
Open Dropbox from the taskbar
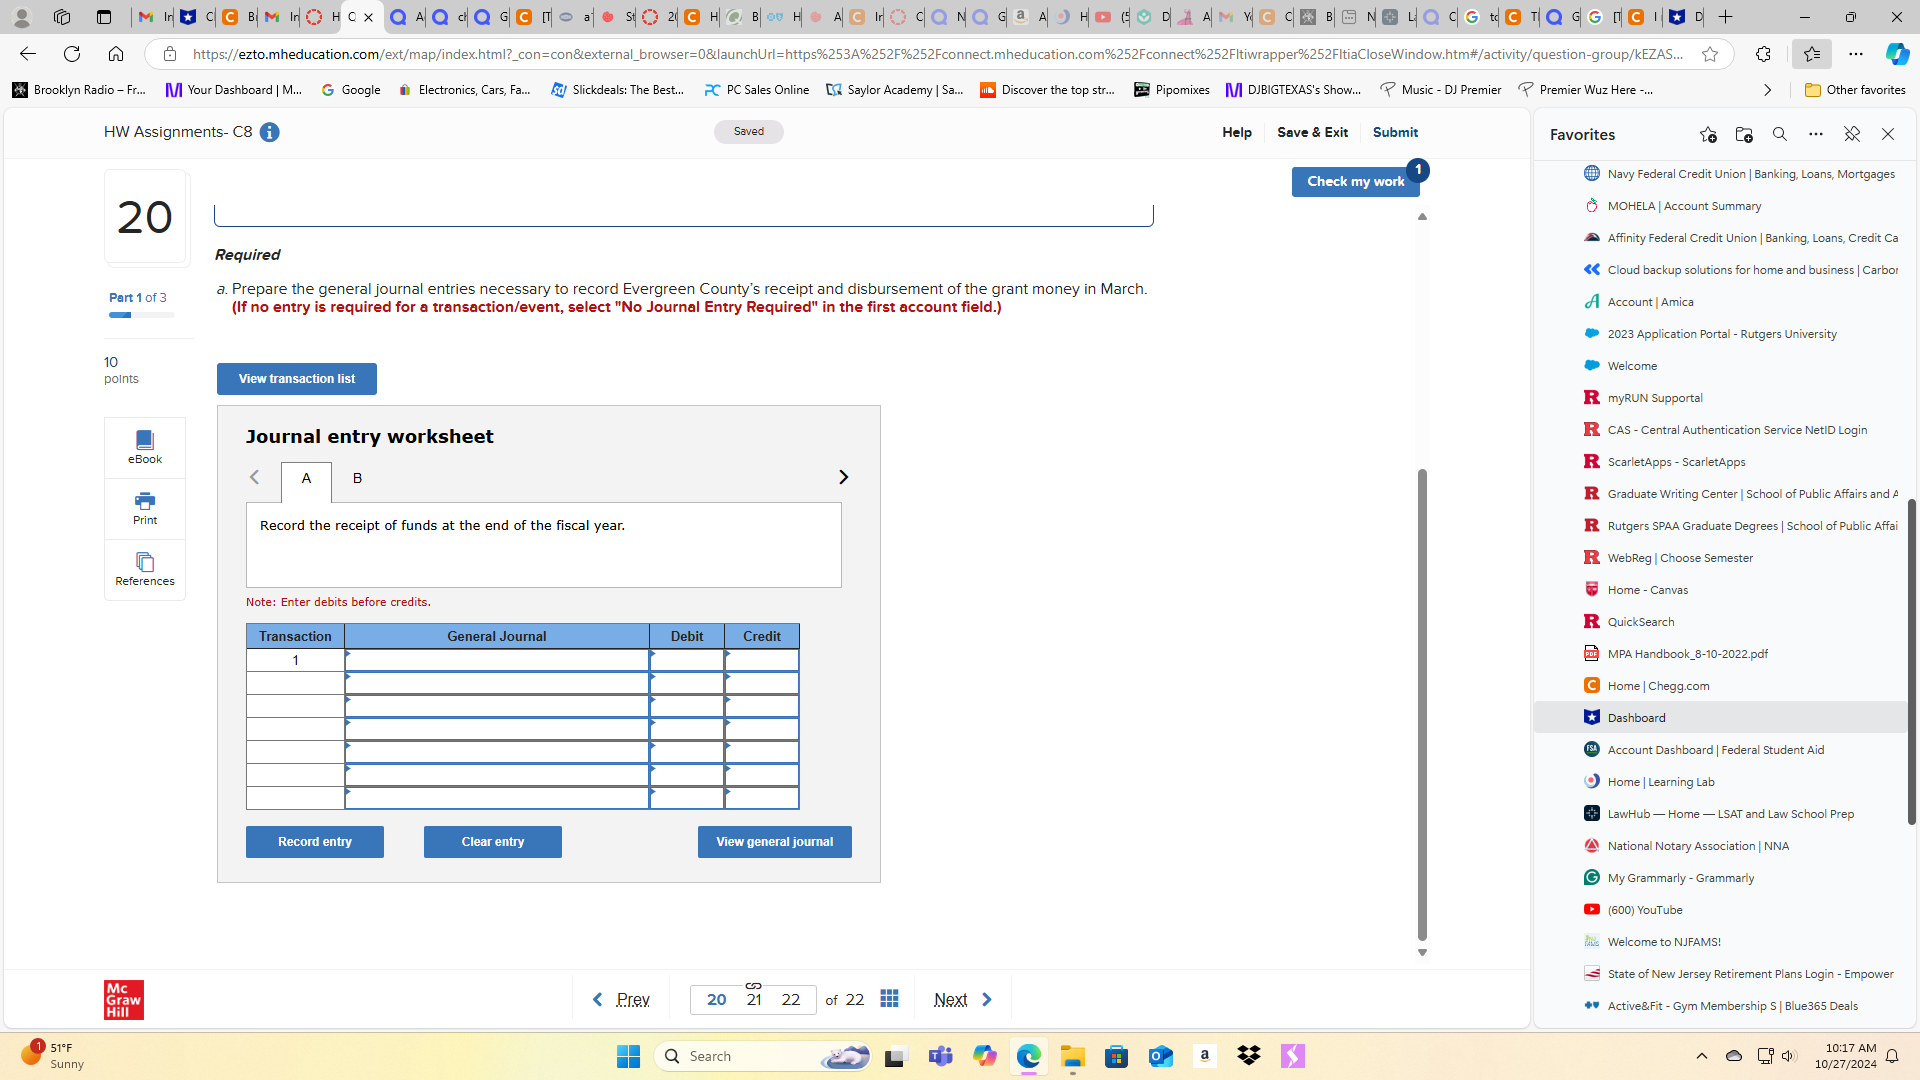coord(1249,1056)
